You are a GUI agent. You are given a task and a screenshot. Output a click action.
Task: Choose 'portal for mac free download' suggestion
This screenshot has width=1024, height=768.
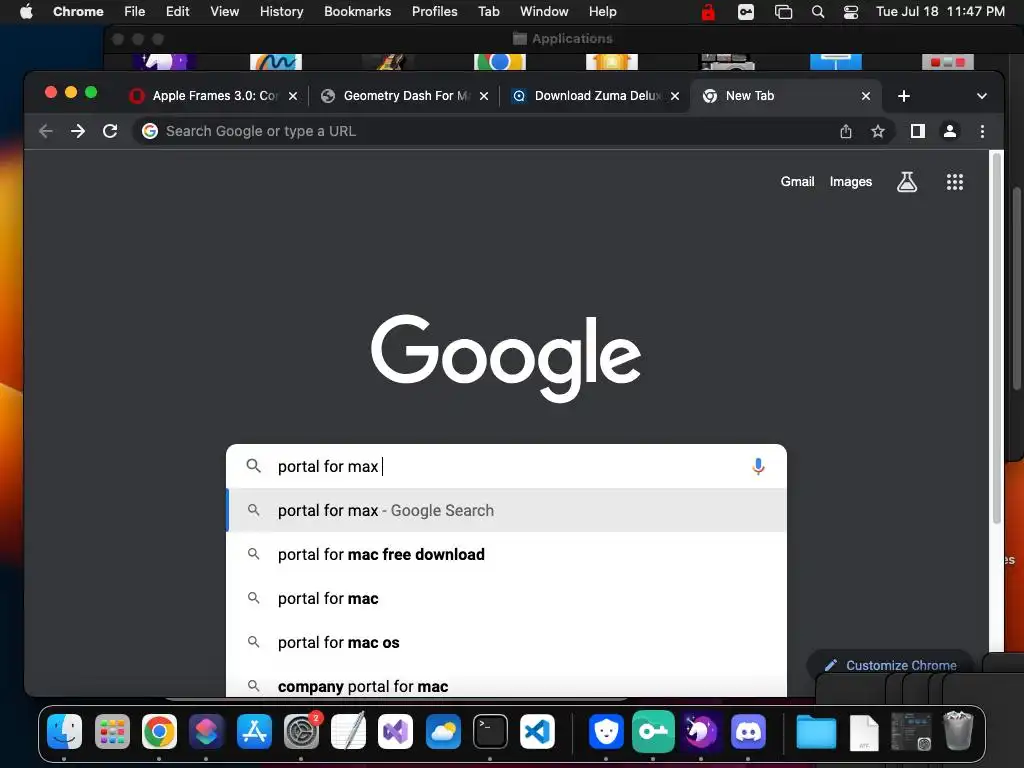506,554
